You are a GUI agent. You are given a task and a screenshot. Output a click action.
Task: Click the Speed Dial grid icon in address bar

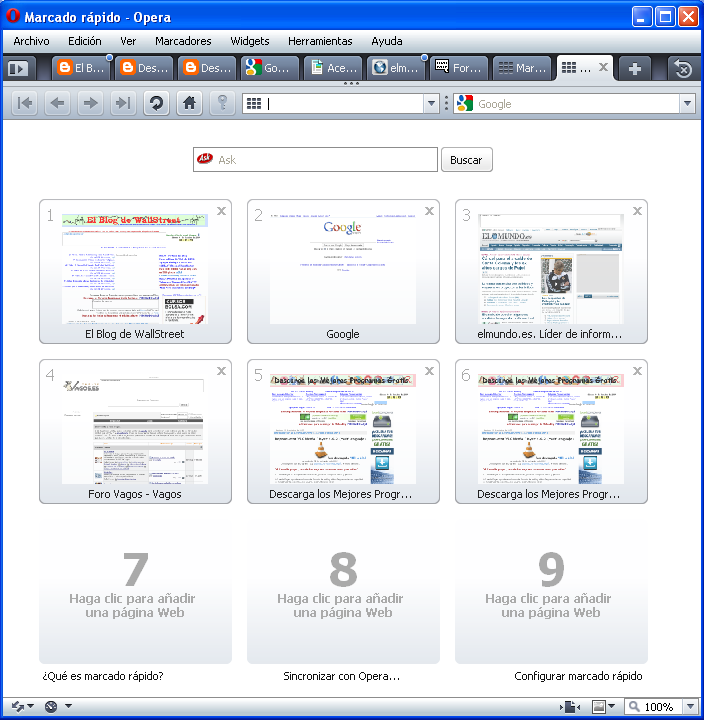[x=254, y=104]
